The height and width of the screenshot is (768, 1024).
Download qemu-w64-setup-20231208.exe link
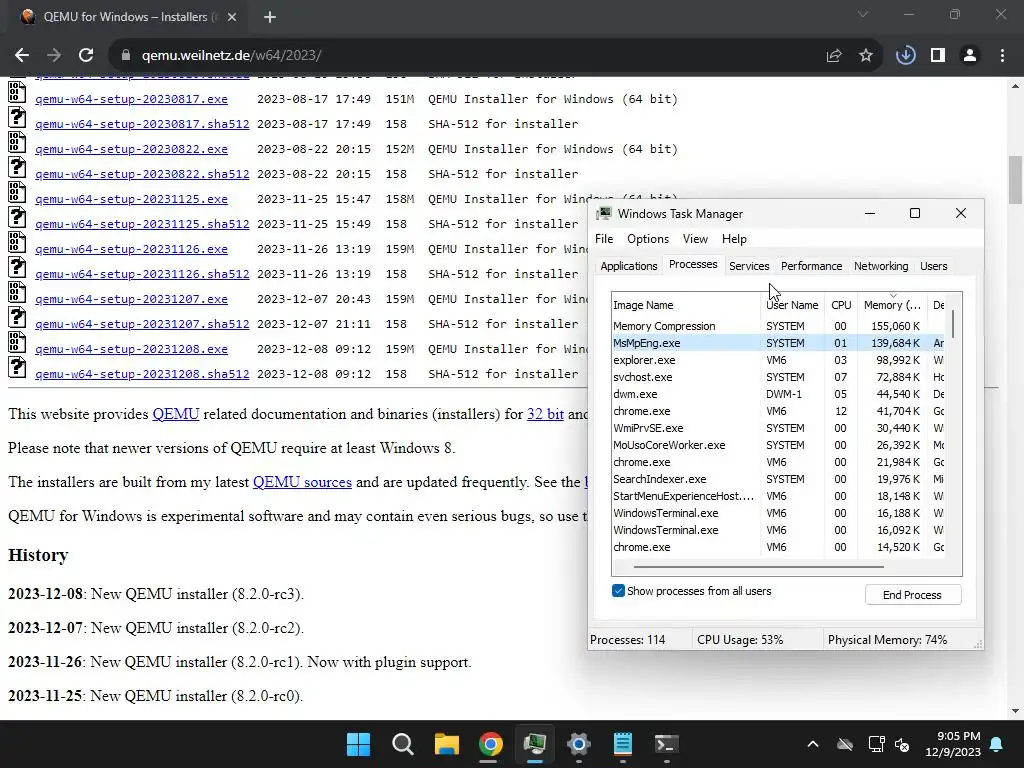pos(131,349)
